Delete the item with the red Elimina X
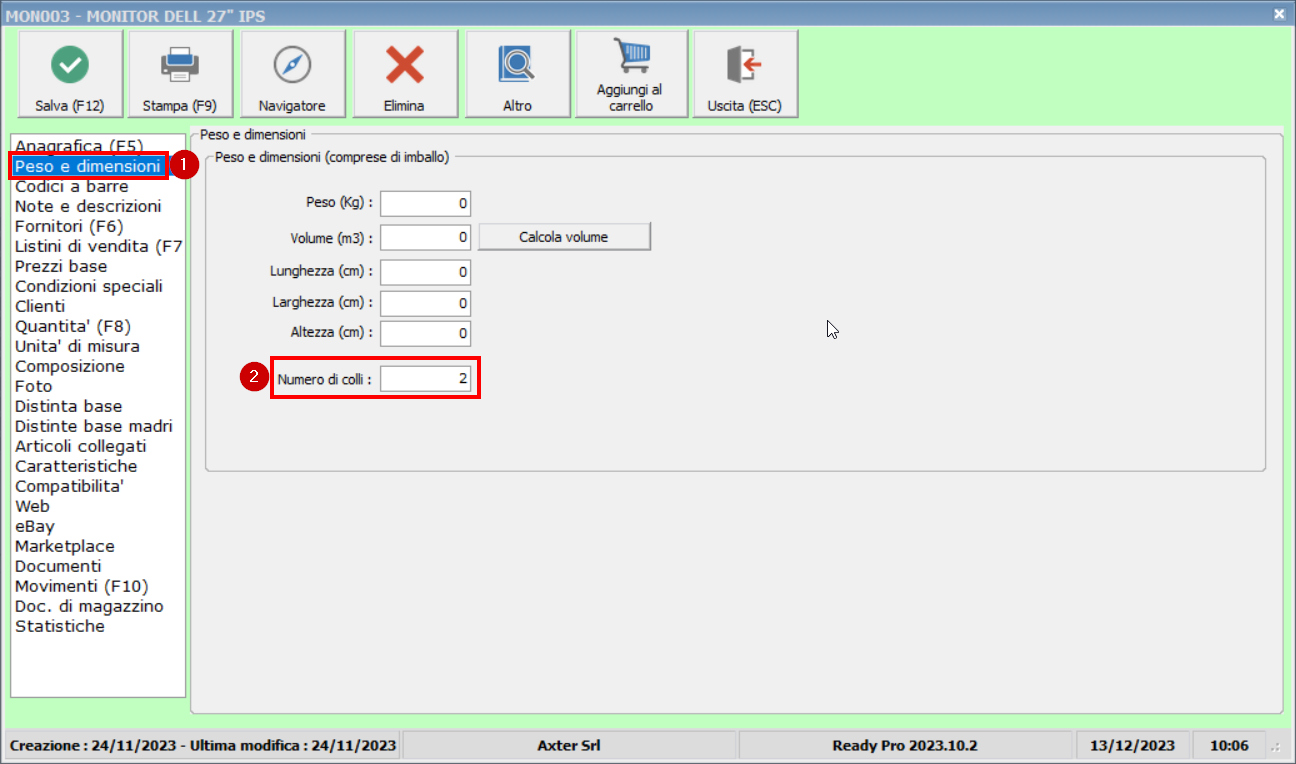 (x=404, y=65)
